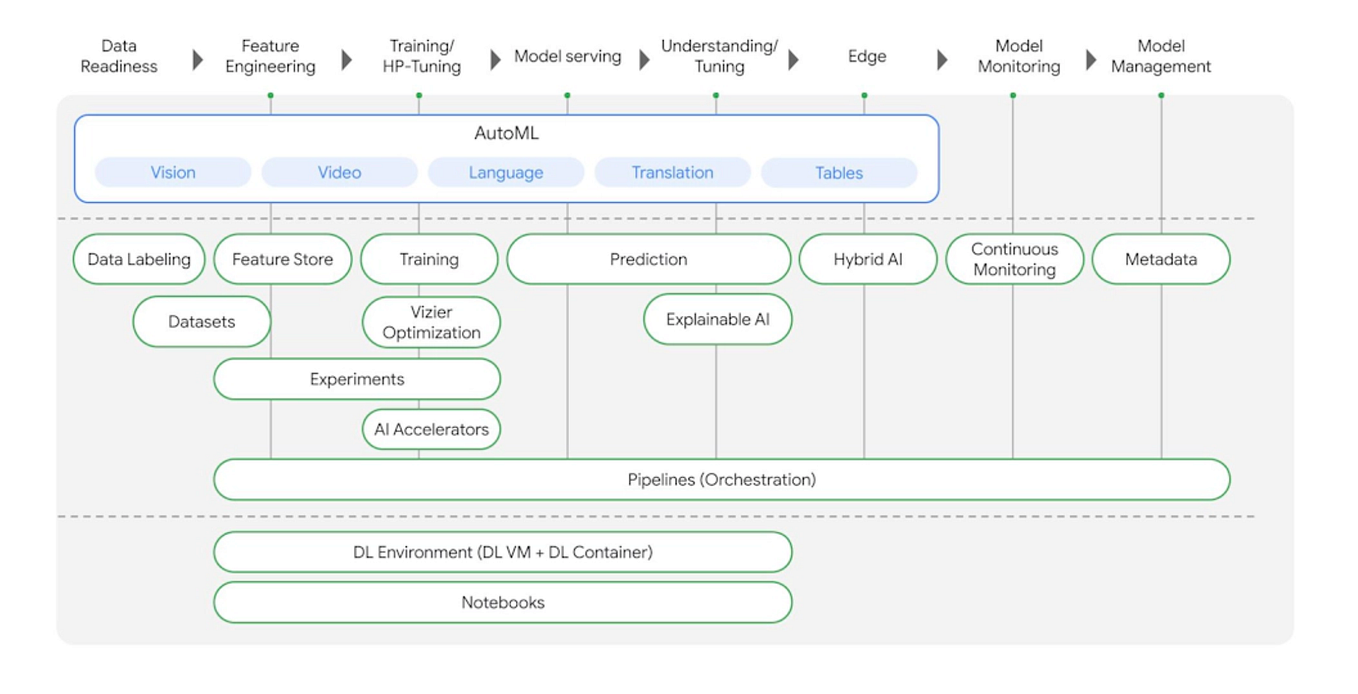Screen dimensions: 1358x694
Task: Expand the arrow after Data Readiness
Action: tap(196, 57)
